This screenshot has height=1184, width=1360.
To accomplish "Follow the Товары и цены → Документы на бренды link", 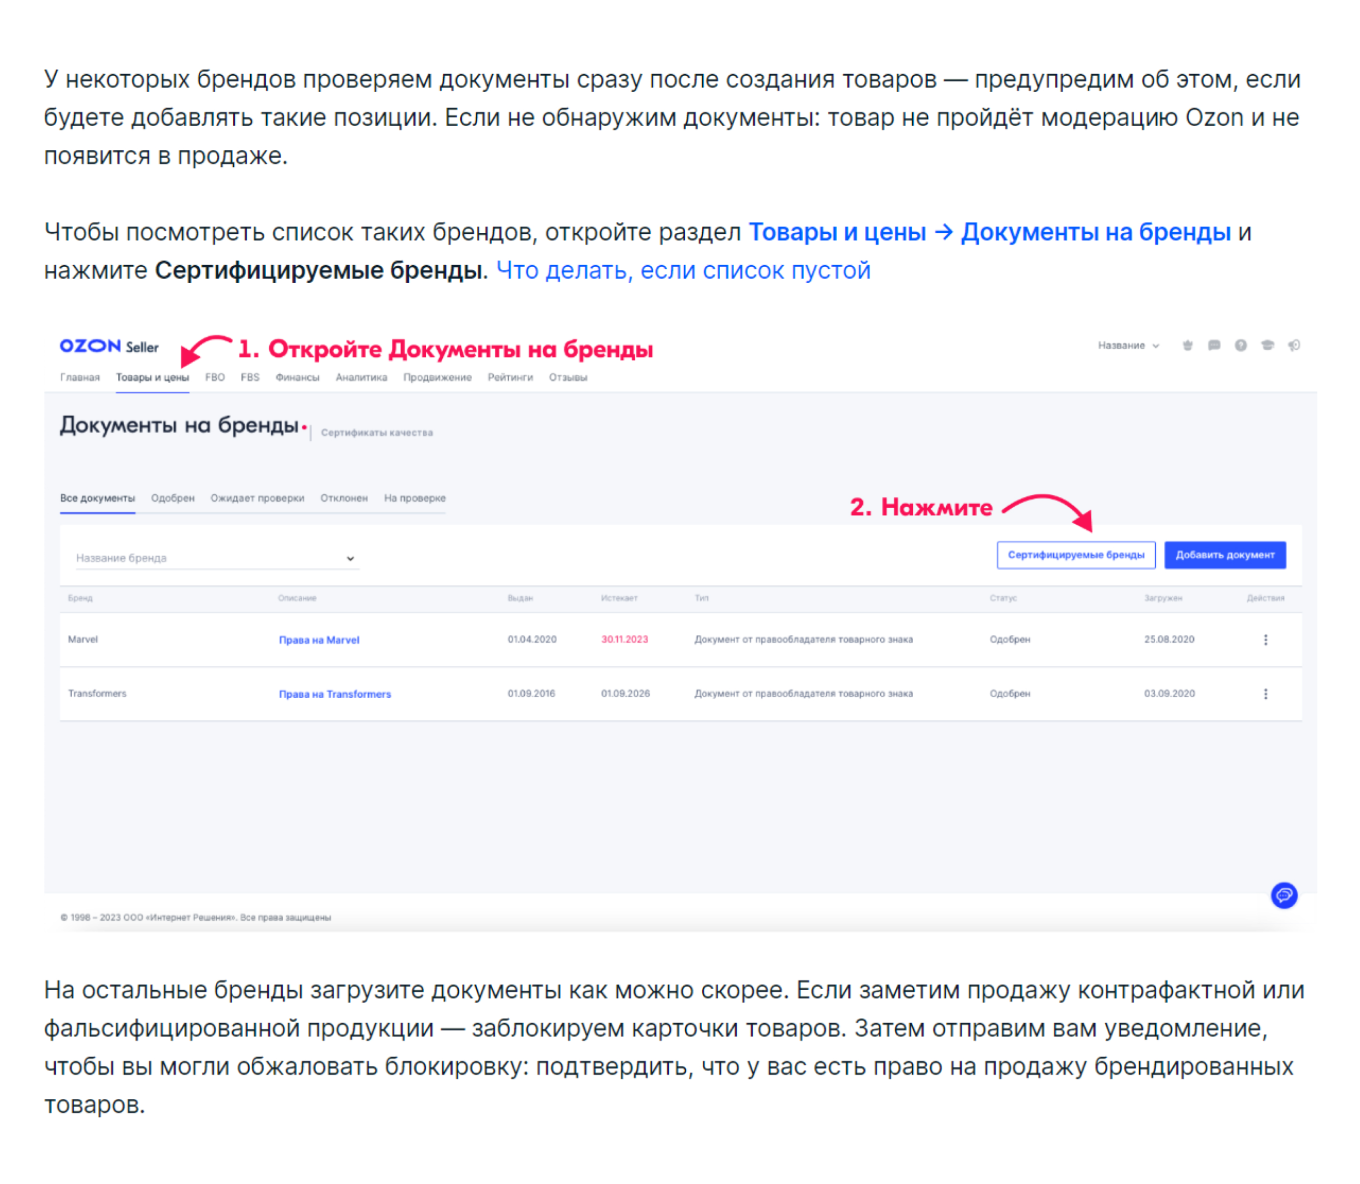I will [990, 232].
